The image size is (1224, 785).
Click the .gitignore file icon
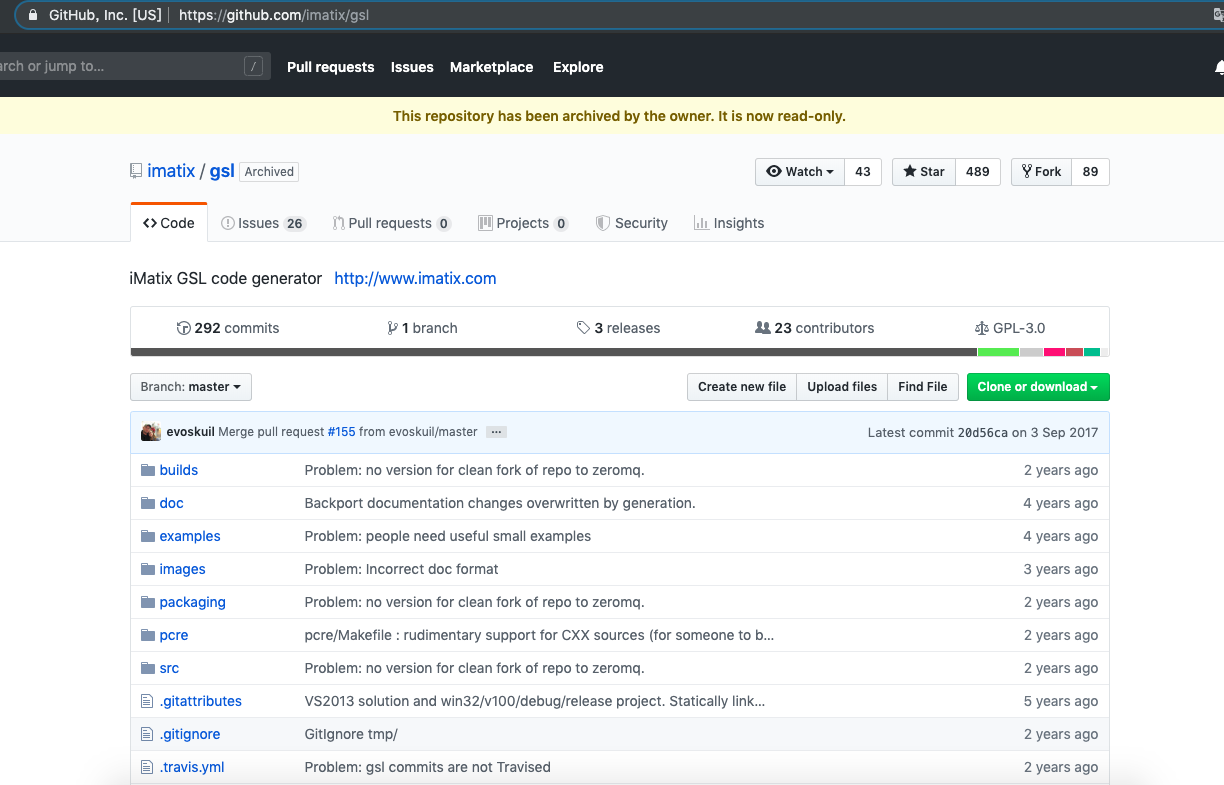147,734
